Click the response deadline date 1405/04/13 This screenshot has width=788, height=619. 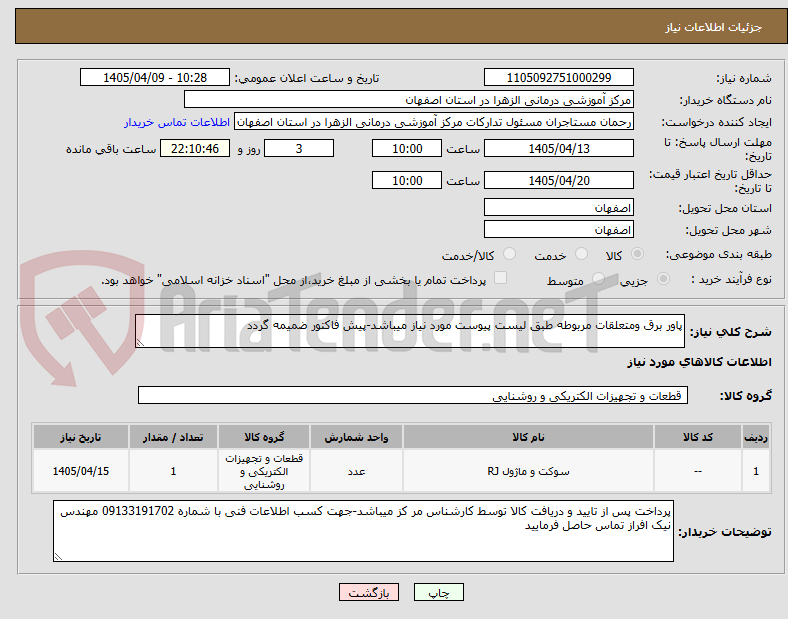point(559,148)
